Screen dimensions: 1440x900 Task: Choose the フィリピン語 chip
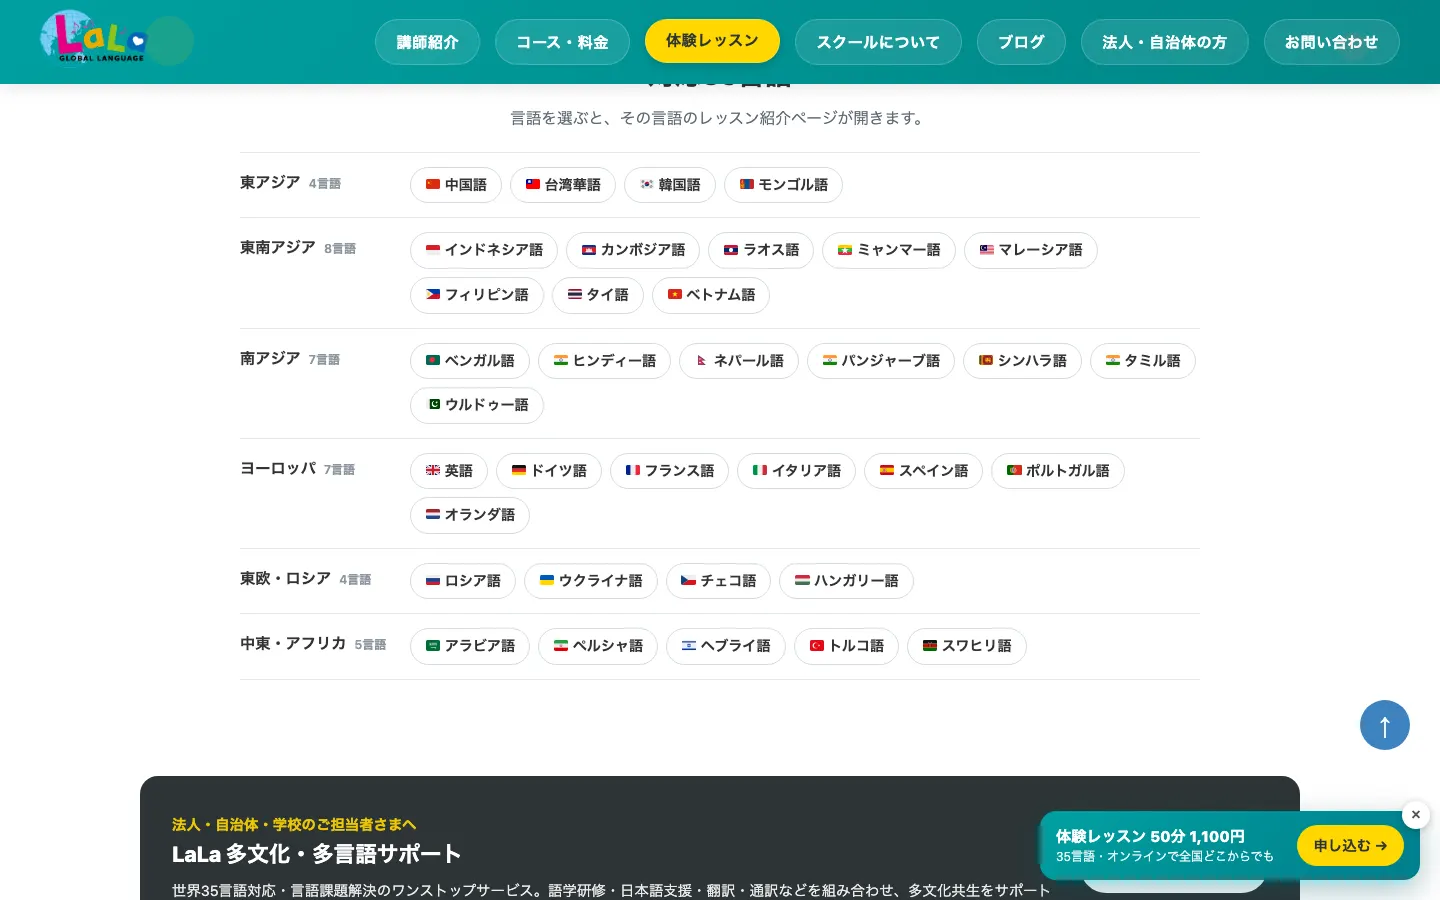click(477, 295)
